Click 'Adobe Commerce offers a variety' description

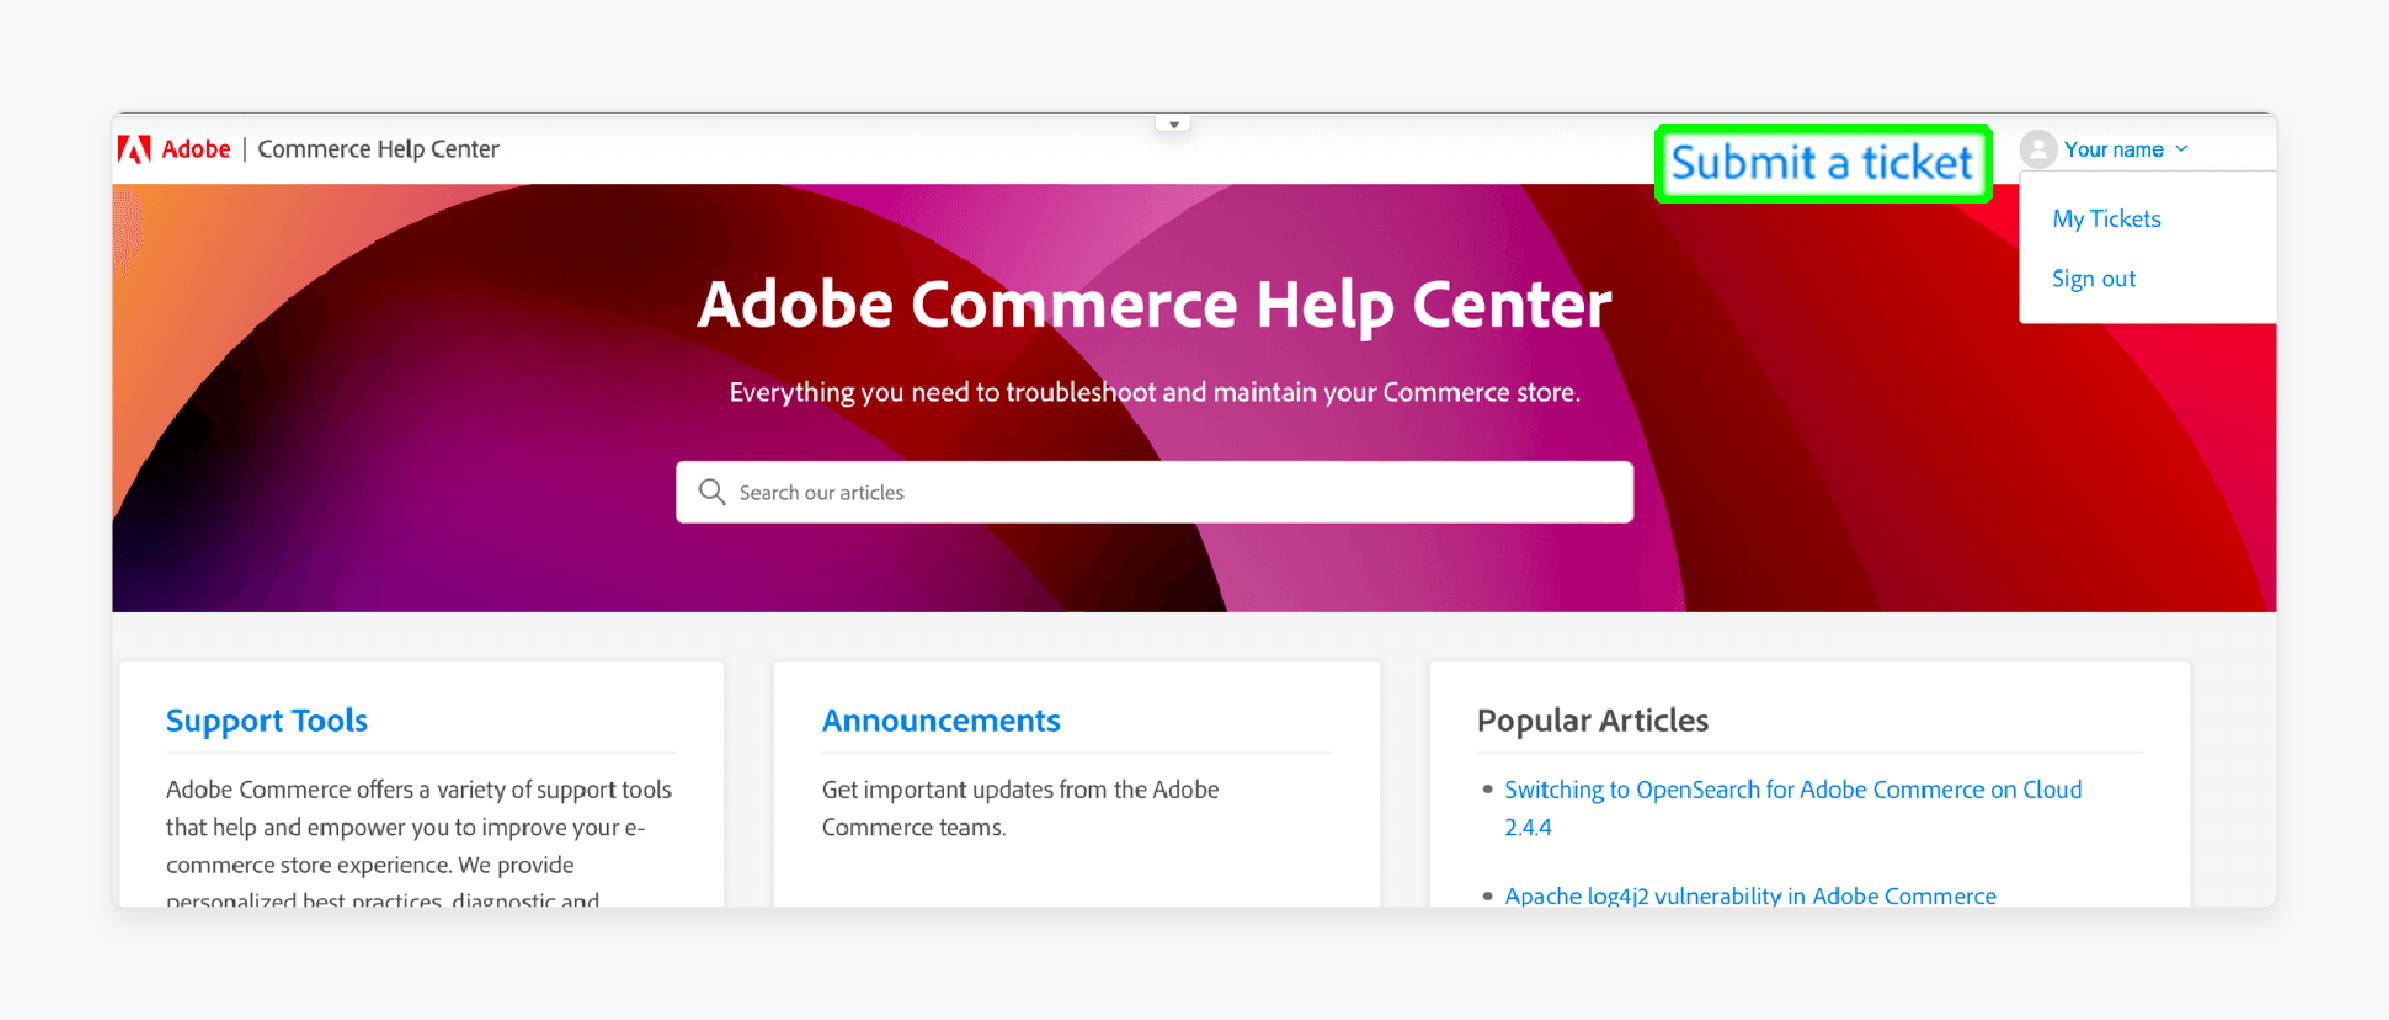tap(419, 844)
